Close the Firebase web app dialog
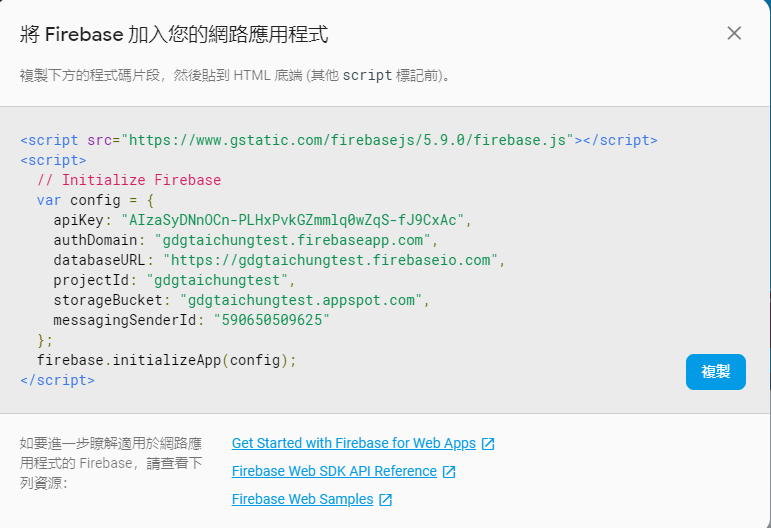This screenshot has height=528, width=771. [x=734, y=33]
